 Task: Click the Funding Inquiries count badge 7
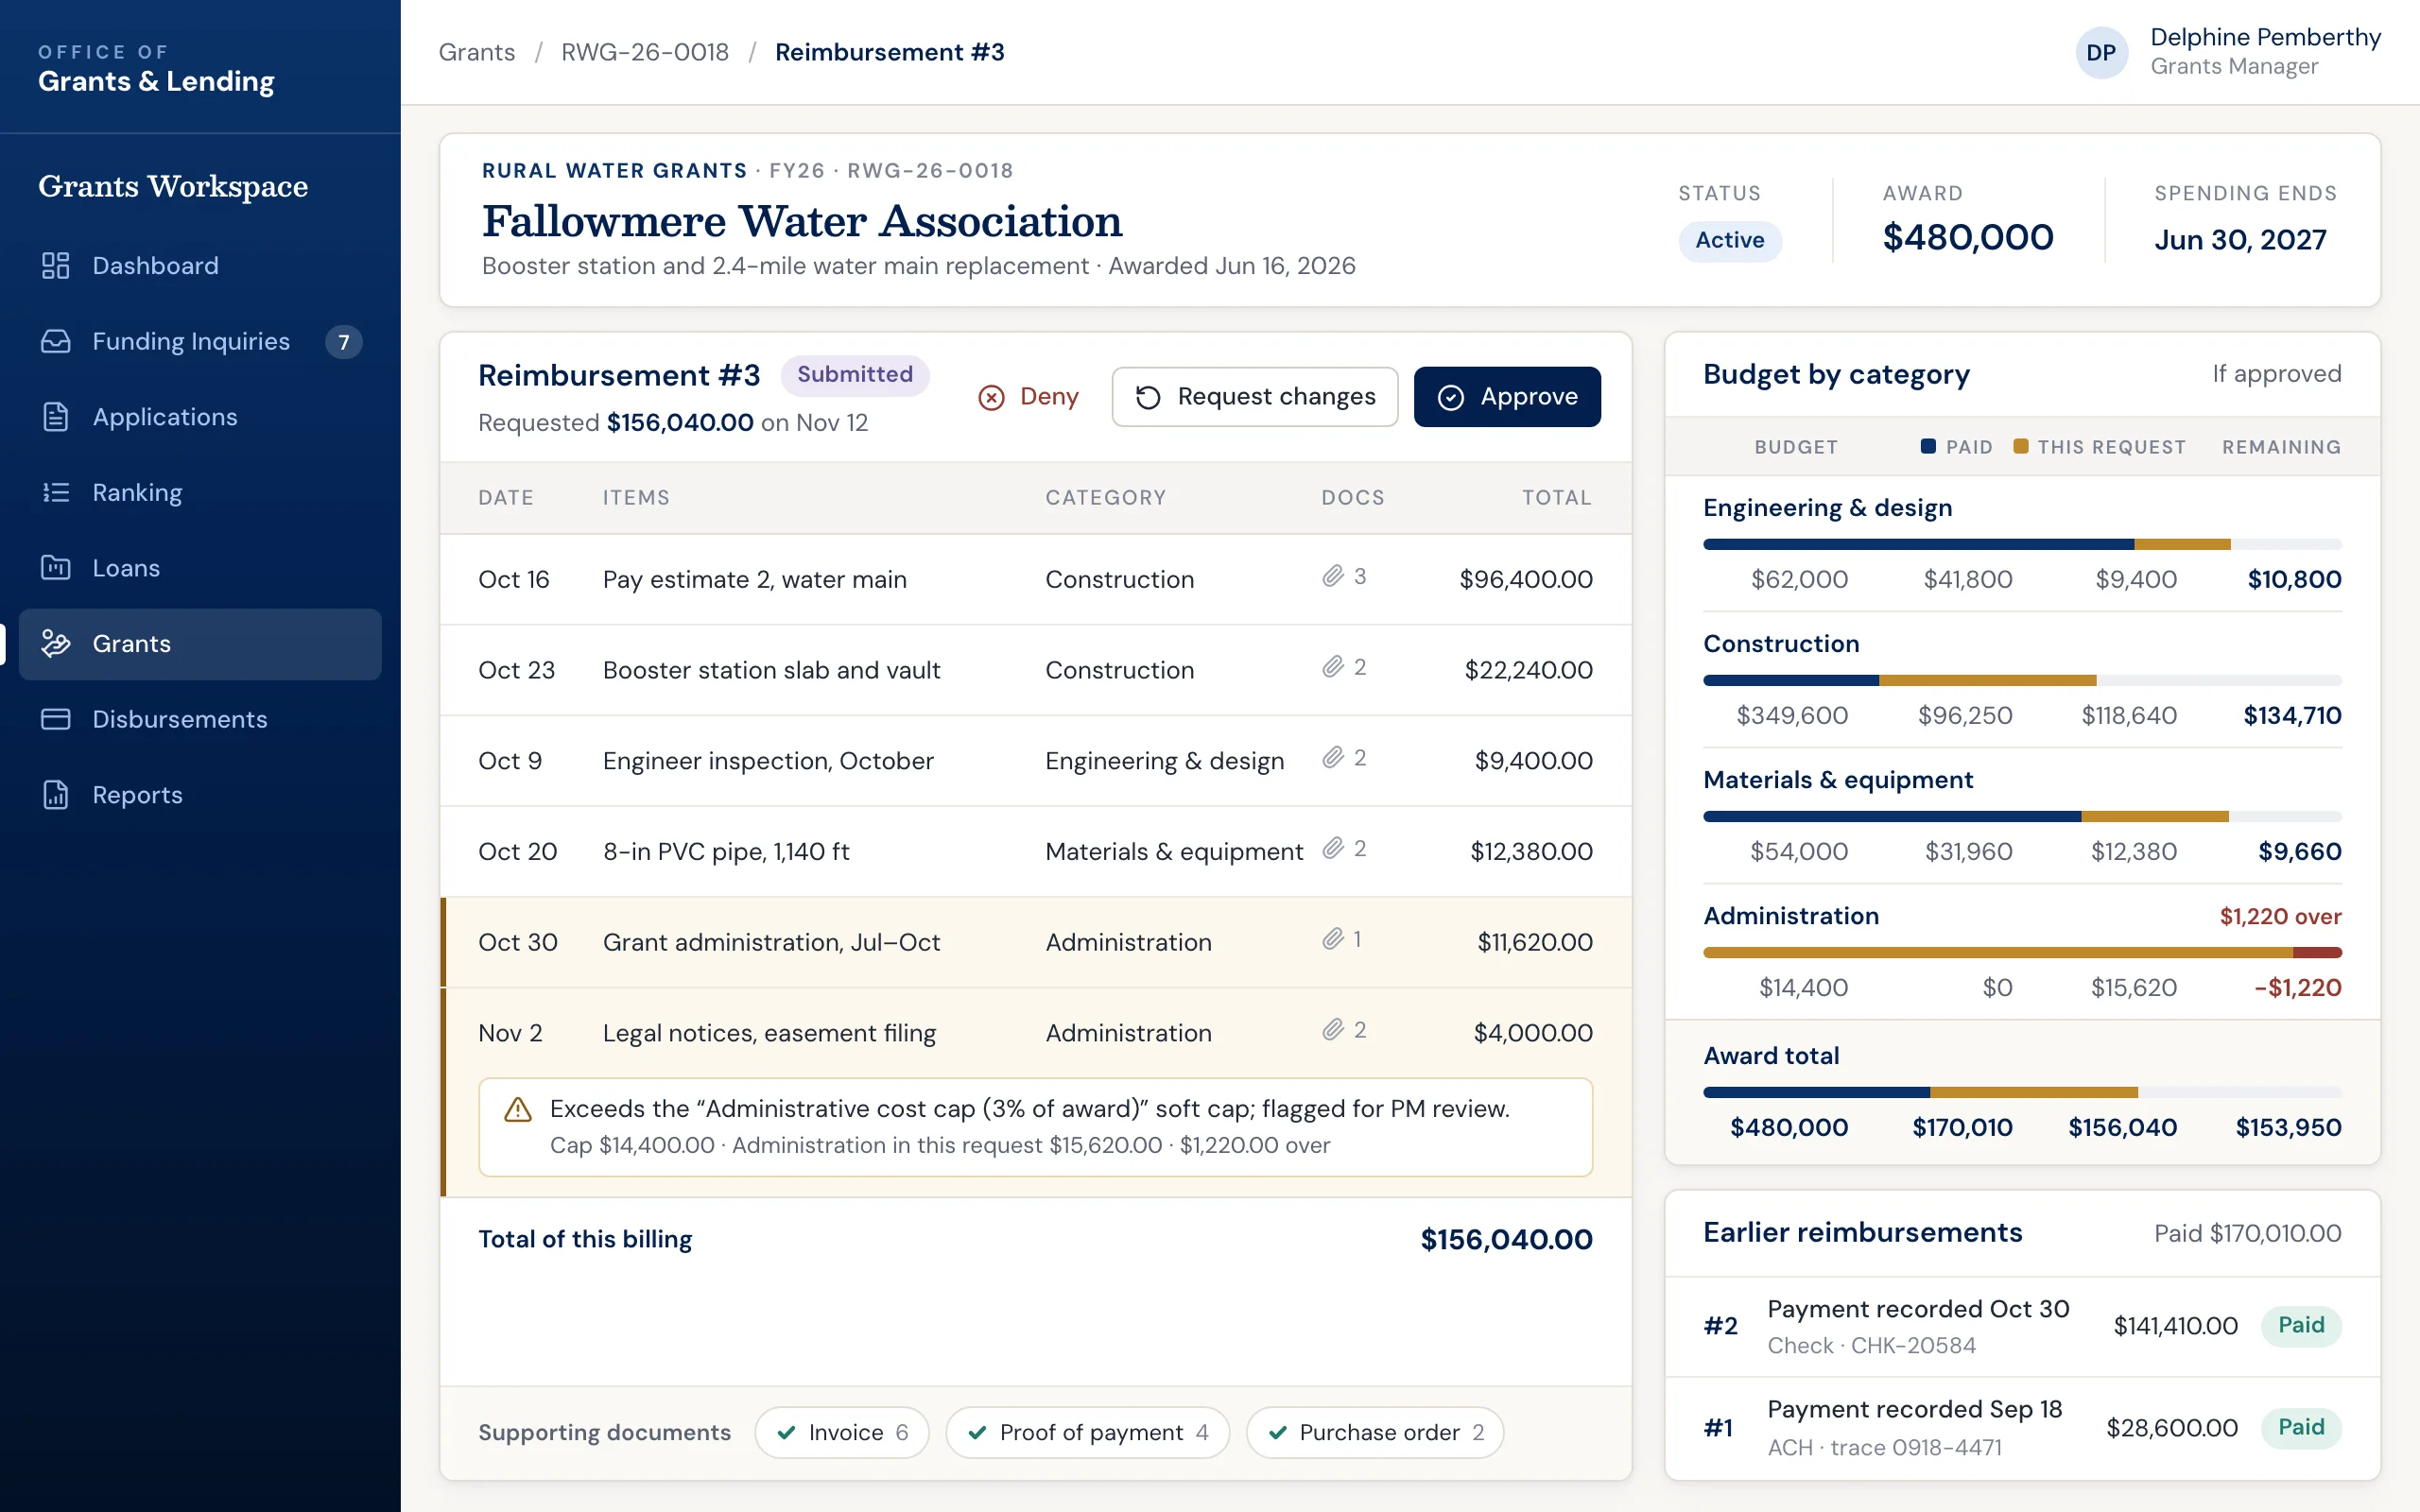(343, 342)
